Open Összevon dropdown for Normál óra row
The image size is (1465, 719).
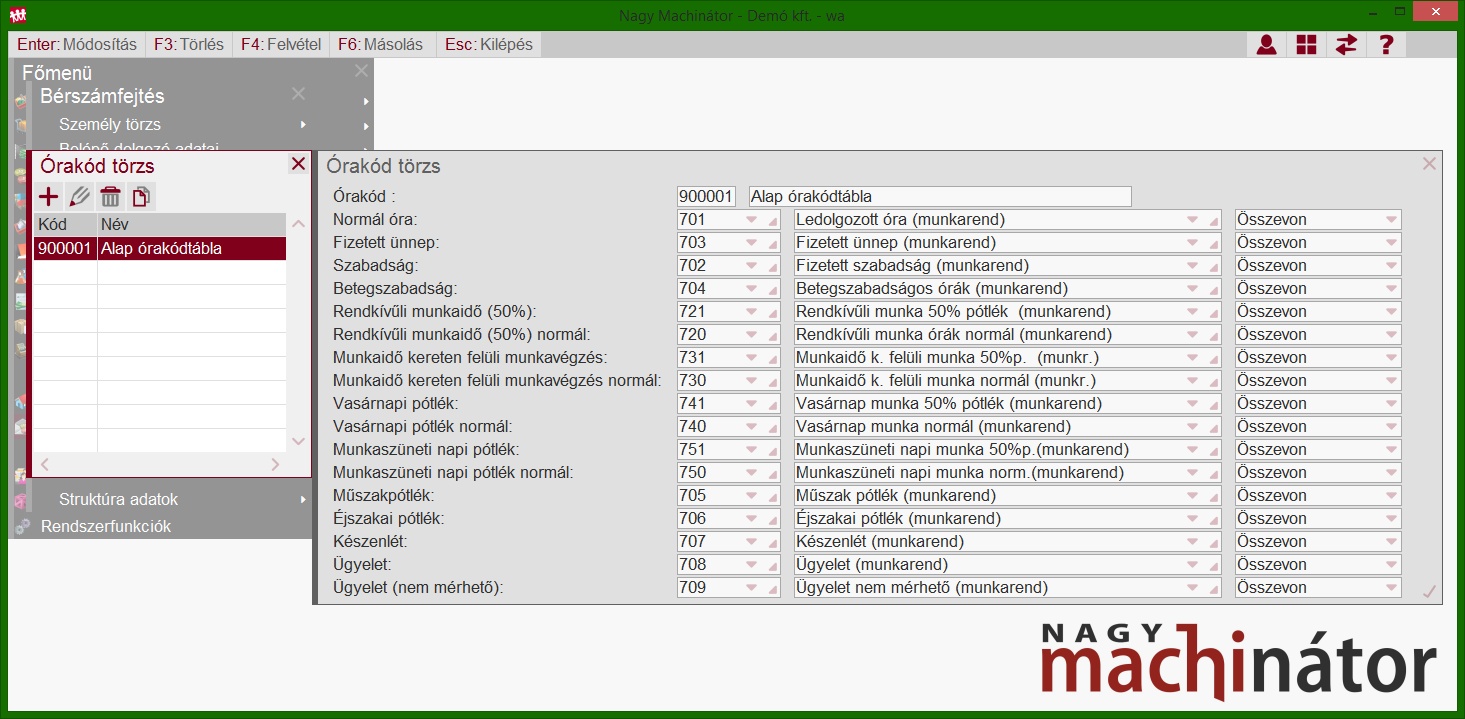(x=1391, y=219)
